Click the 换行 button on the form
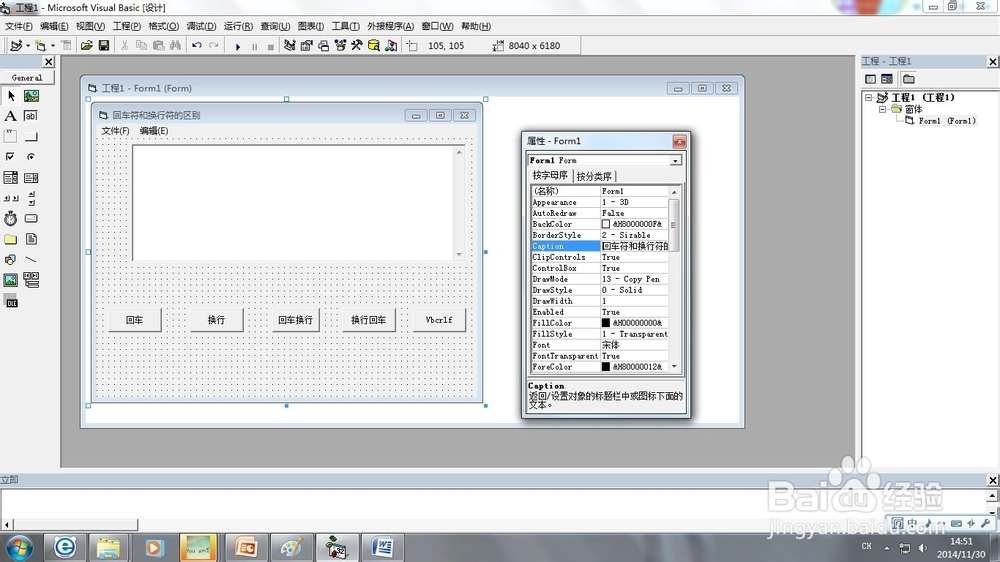Screen dimensions: 1000x562 (x=216, y=320)
